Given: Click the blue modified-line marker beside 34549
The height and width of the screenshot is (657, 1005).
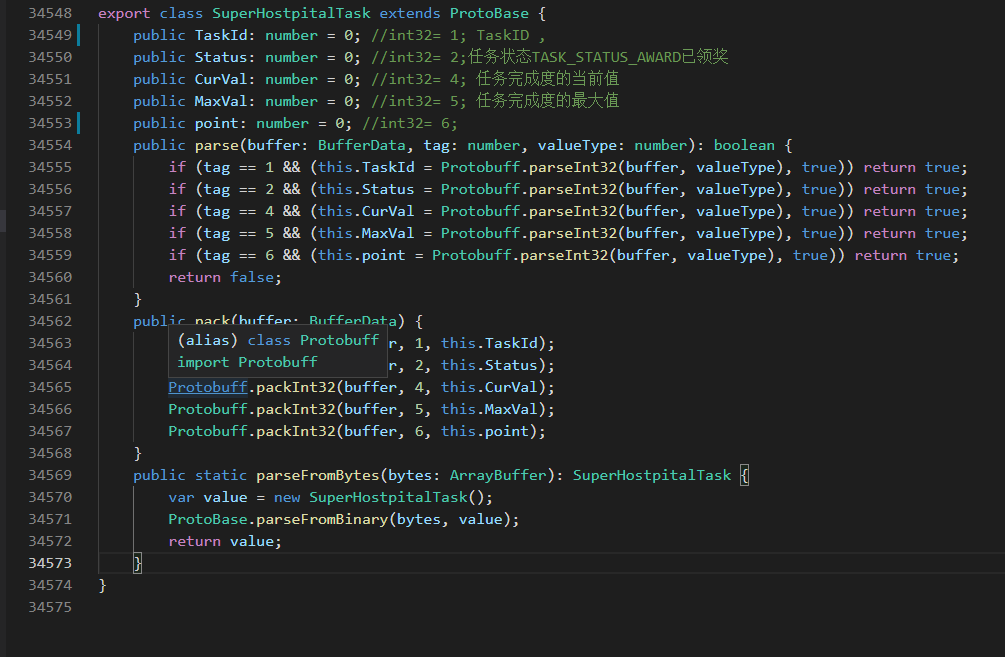Looking at the screenshot, I should point(79,35).
